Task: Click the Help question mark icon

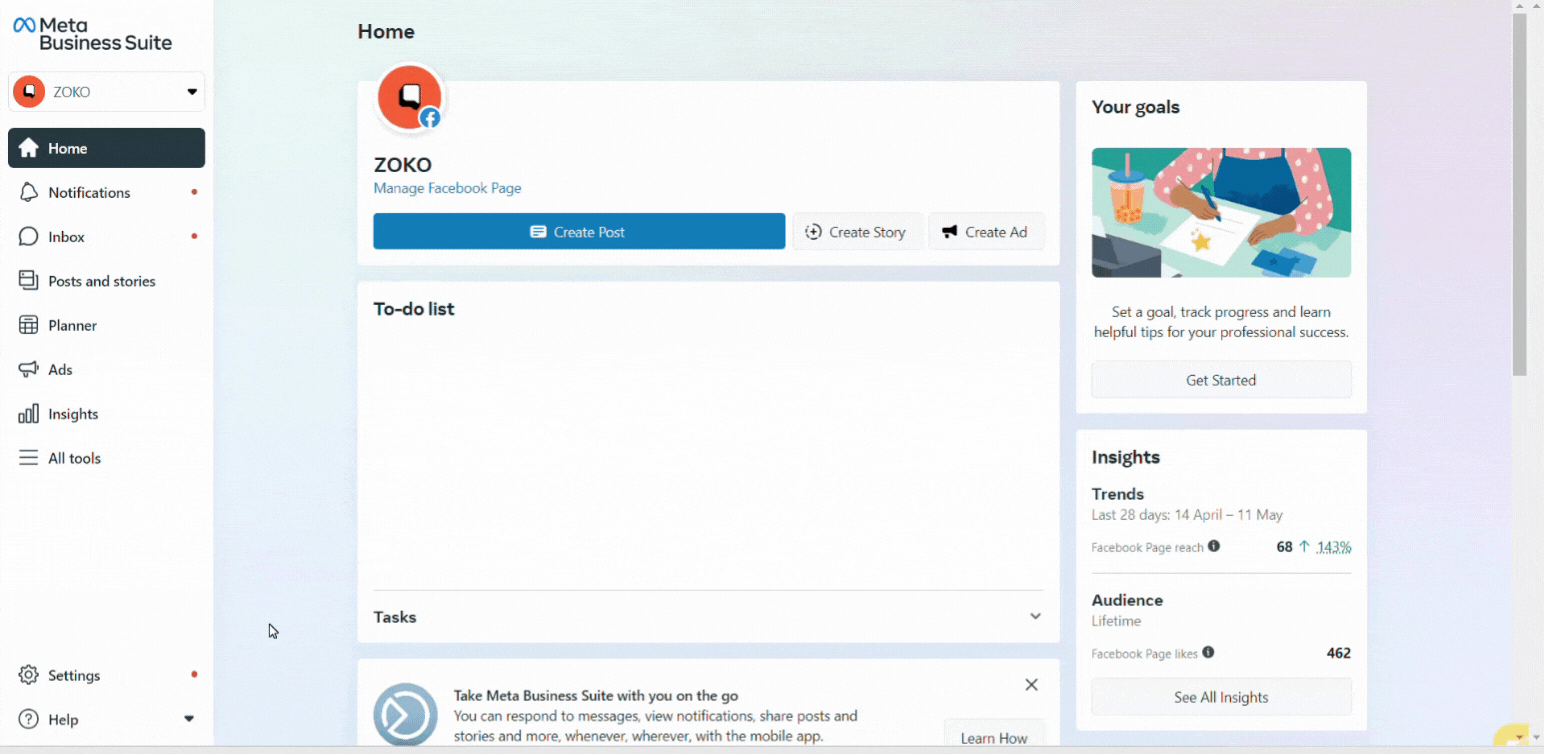Action: pyautogui.click(x=29, y=719)
